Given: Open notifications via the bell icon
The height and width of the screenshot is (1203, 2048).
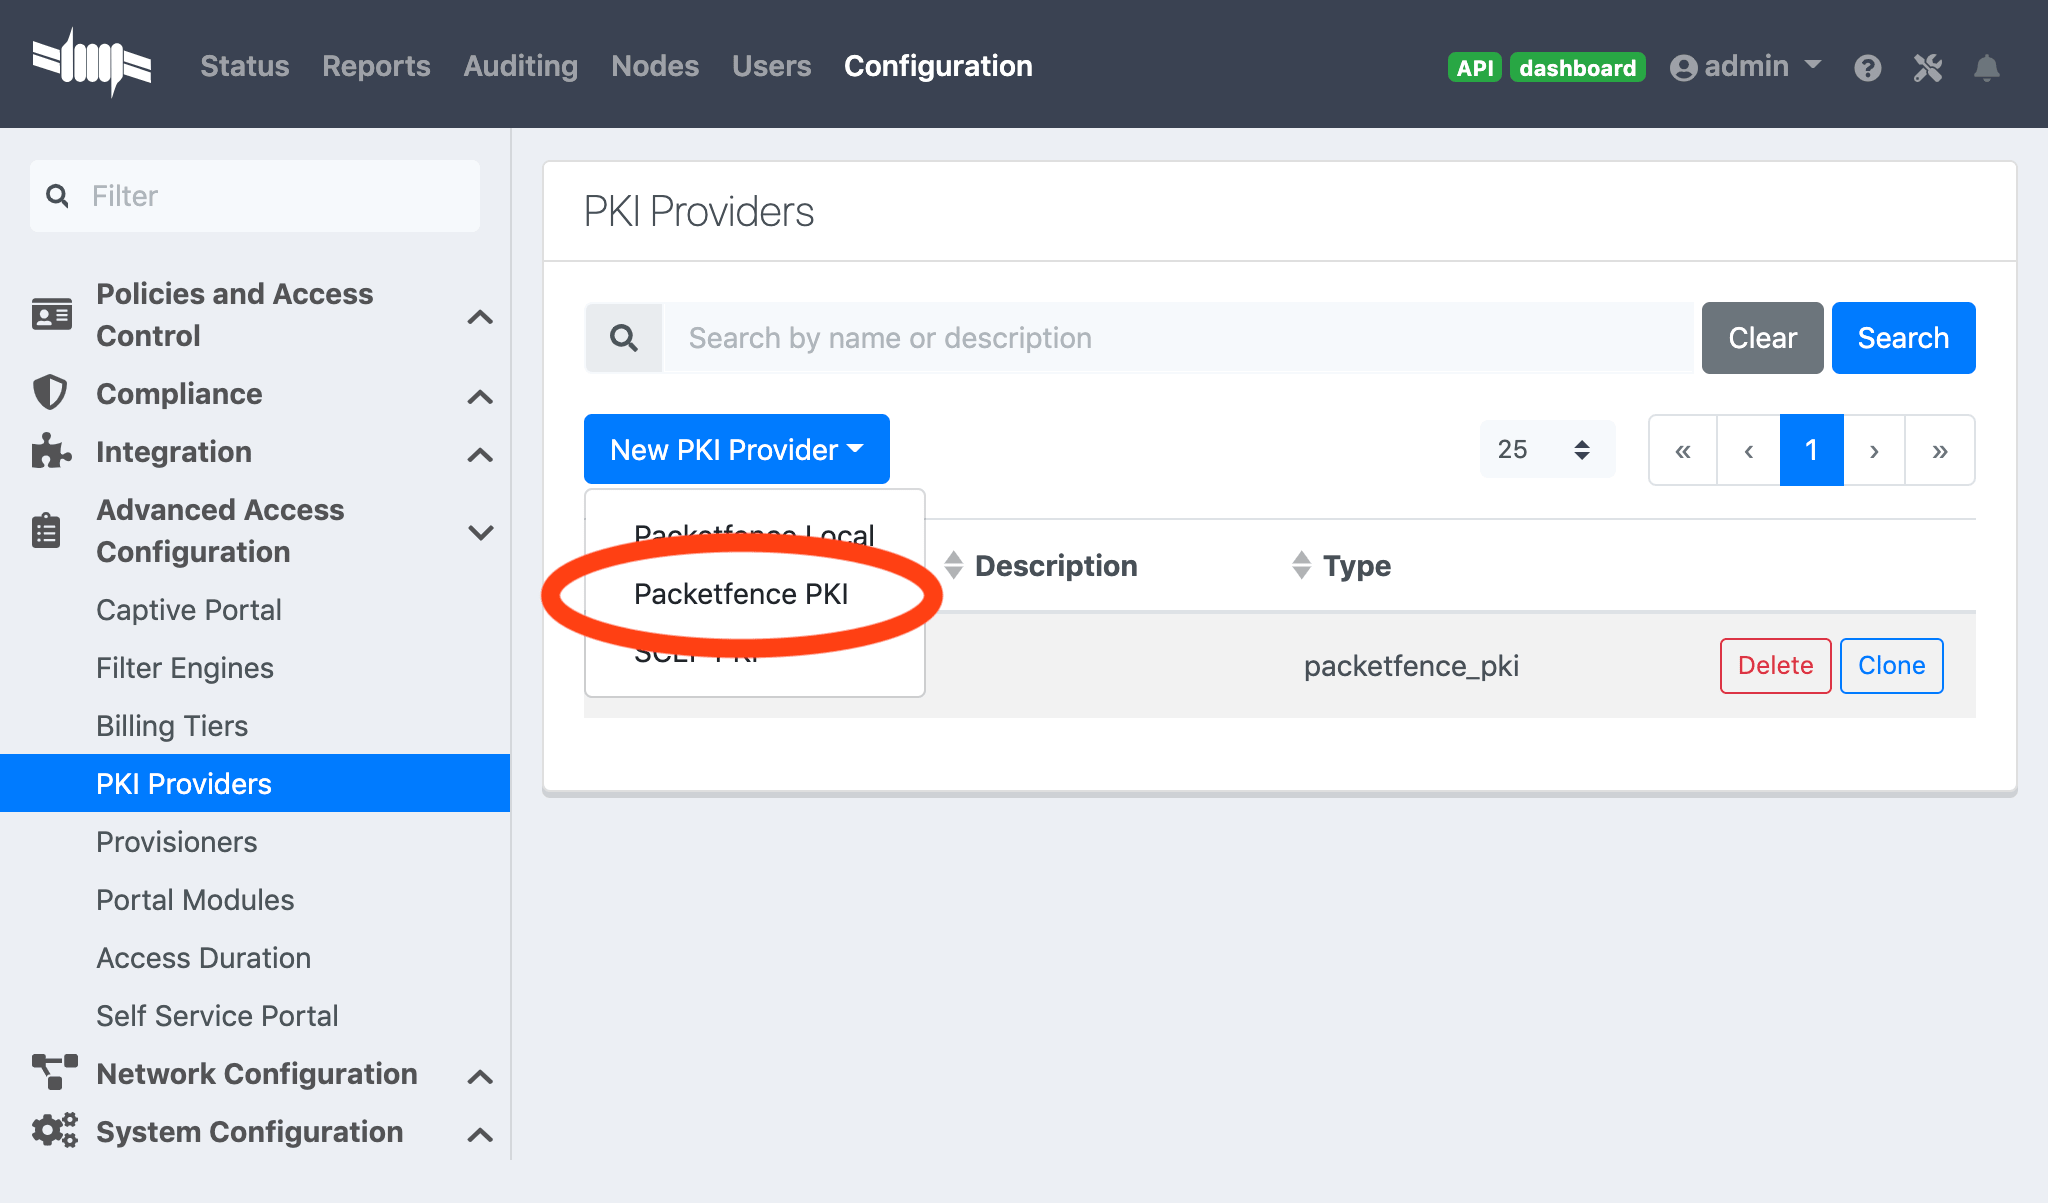Looking at the screenshot, I should (x=1987, y=67).
